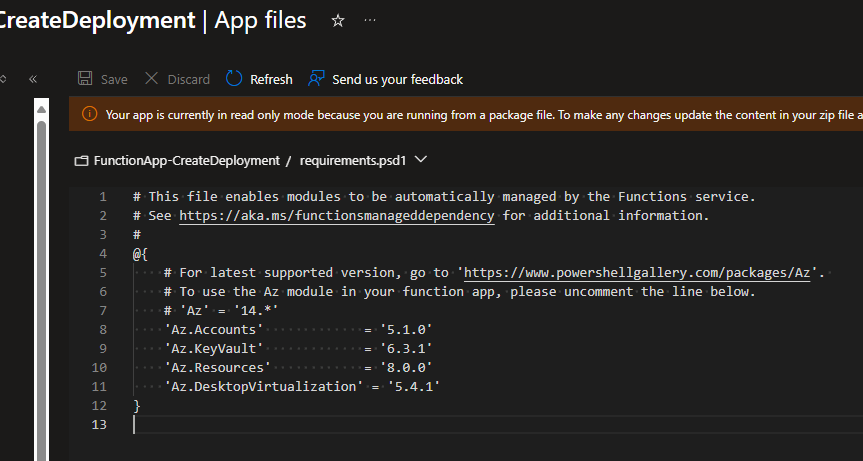This screenshot has width=863, height=461.
Task: Click the '5.4.1' version value
Action: point(414,387)
